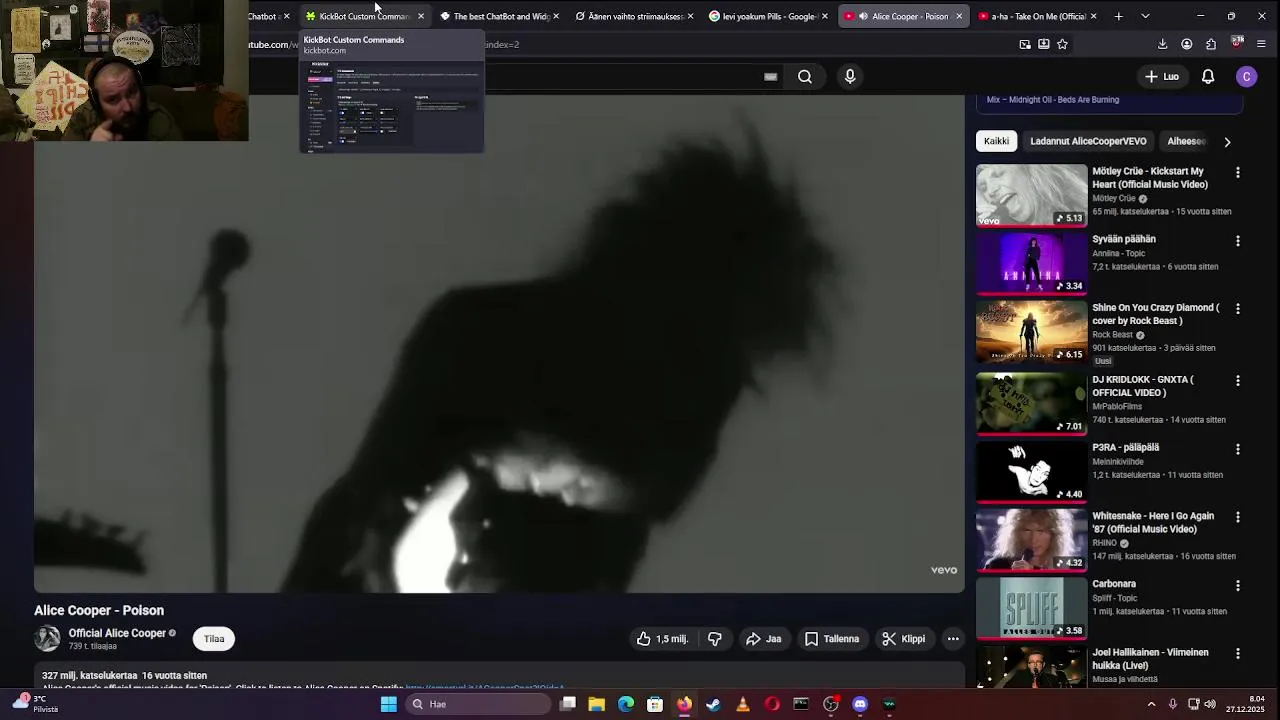
Task: Bookmark this page with the star icon
Action: click(1062, 44)
